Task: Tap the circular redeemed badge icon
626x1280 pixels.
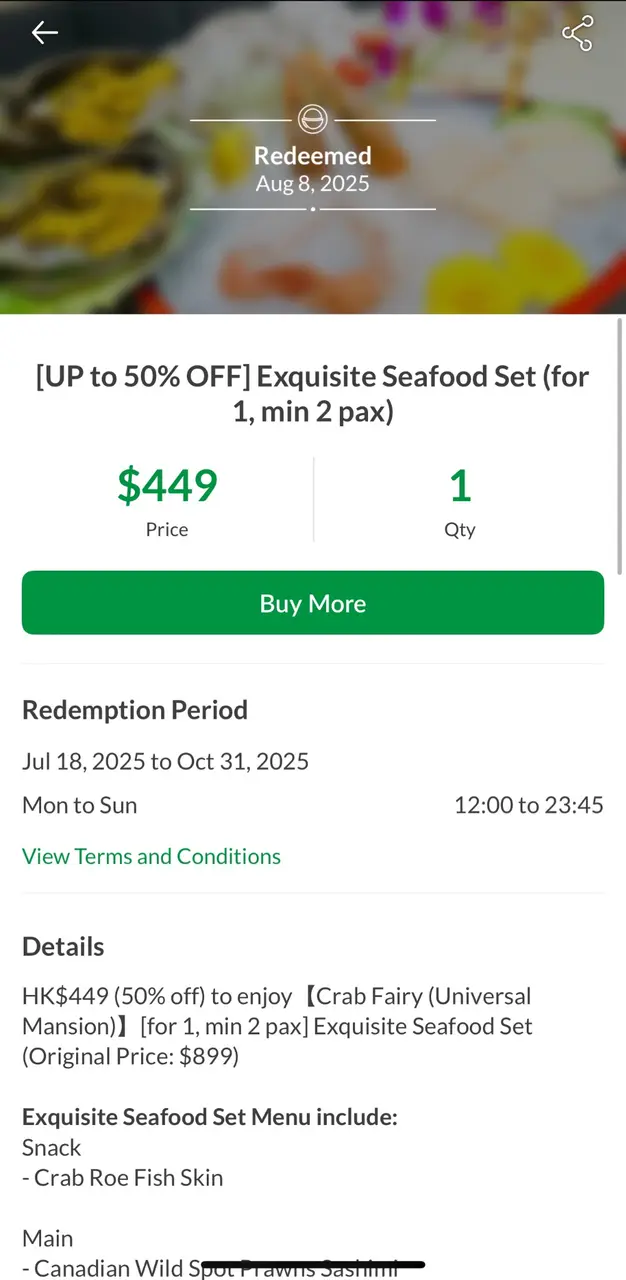Action: tap(313, 120)
